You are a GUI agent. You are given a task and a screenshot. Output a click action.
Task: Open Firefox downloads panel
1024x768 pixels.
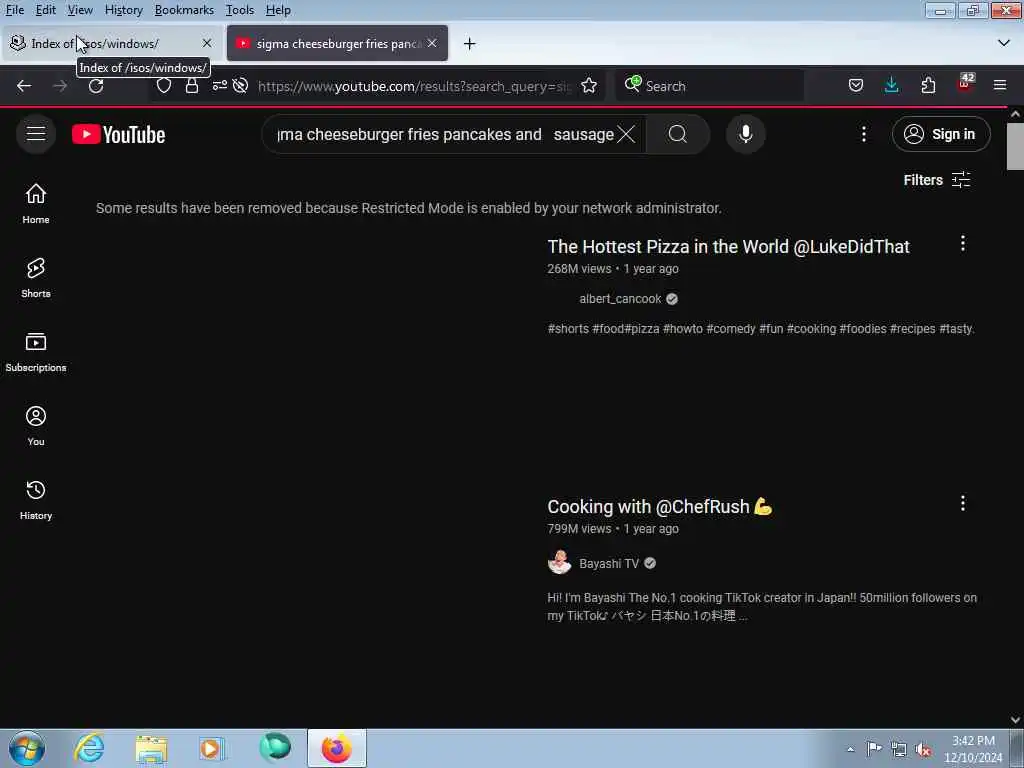coord(891,86)
